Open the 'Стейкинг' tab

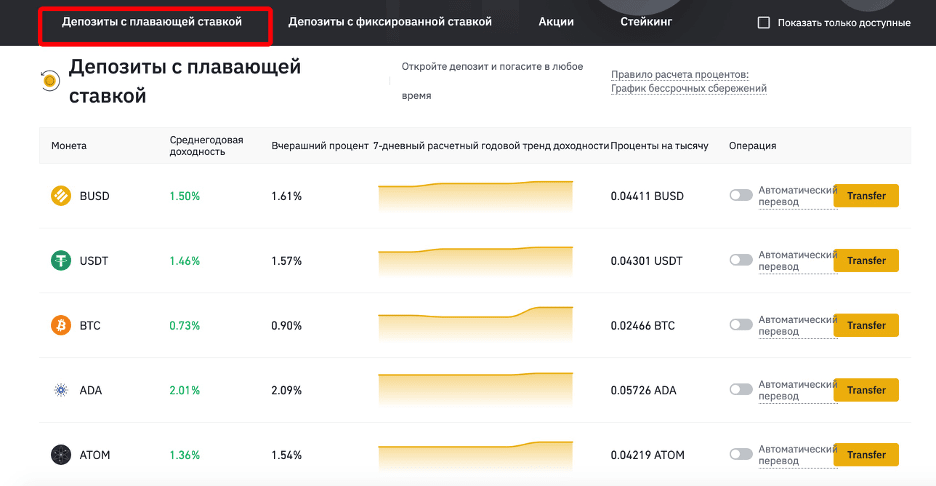(646, 21)
